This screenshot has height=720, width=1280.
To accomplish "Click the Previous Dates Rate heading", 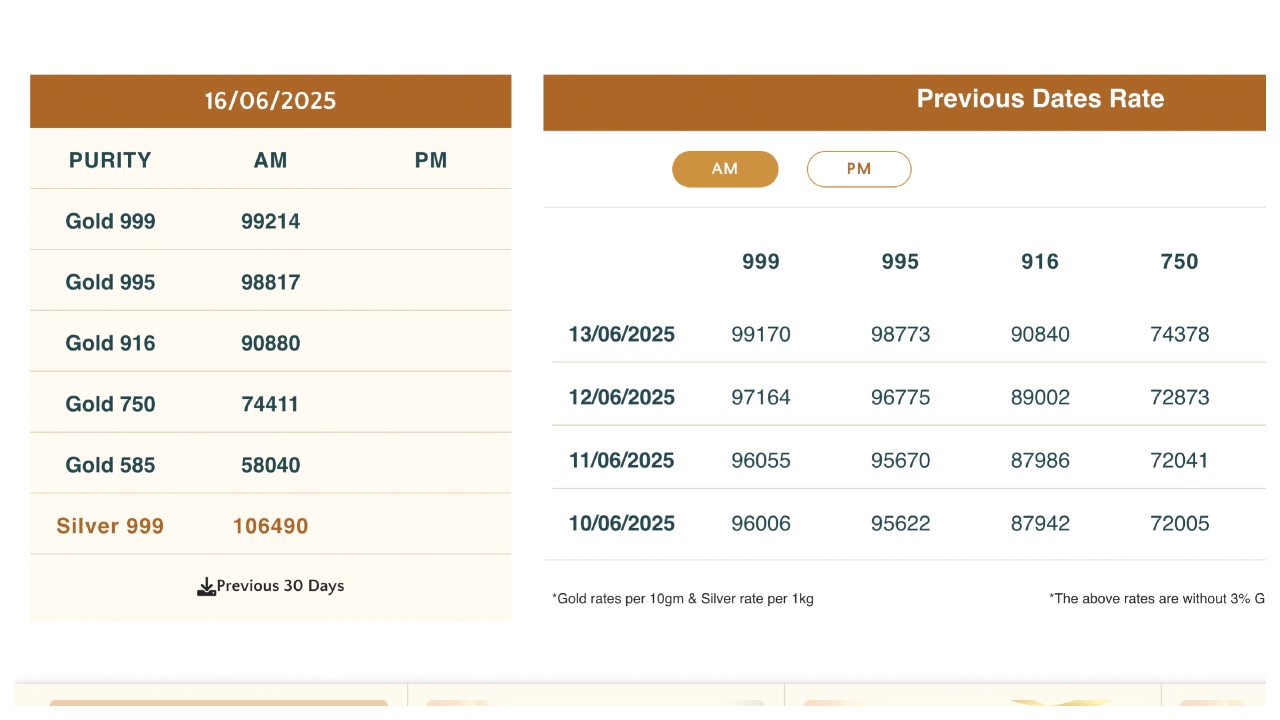I will (1040, 99).
